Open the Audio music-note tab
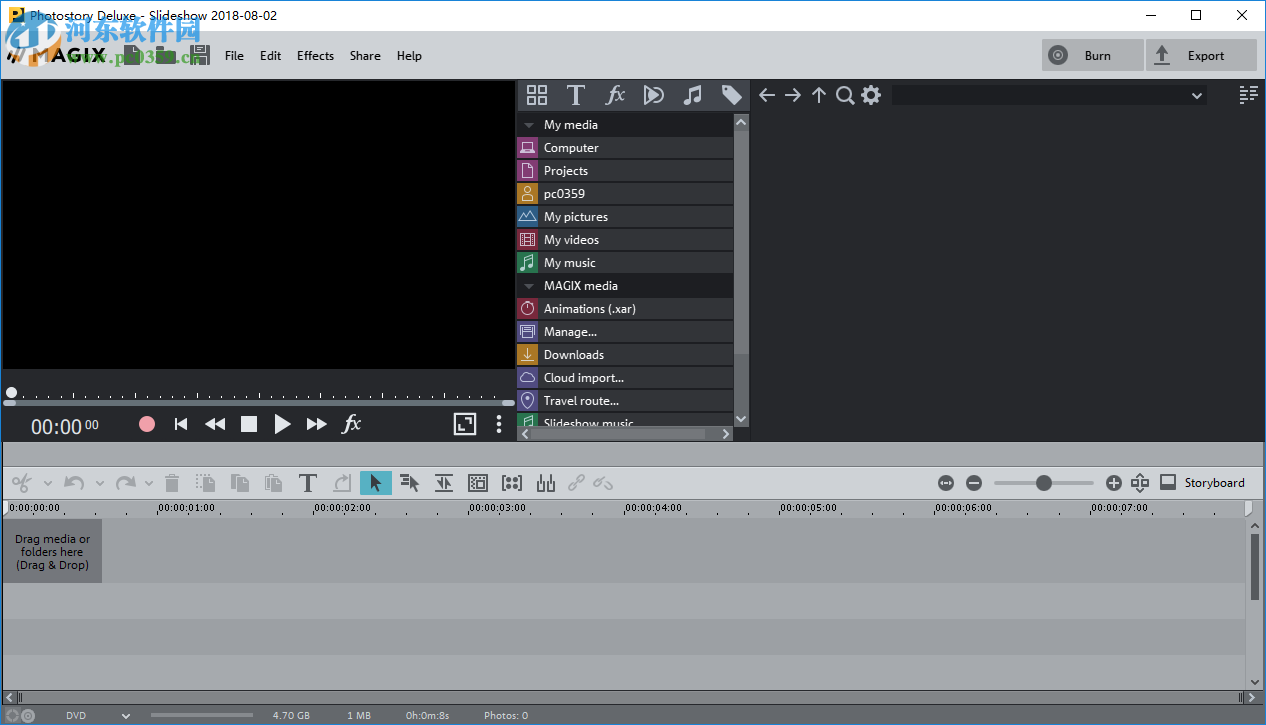 point(693,95)
